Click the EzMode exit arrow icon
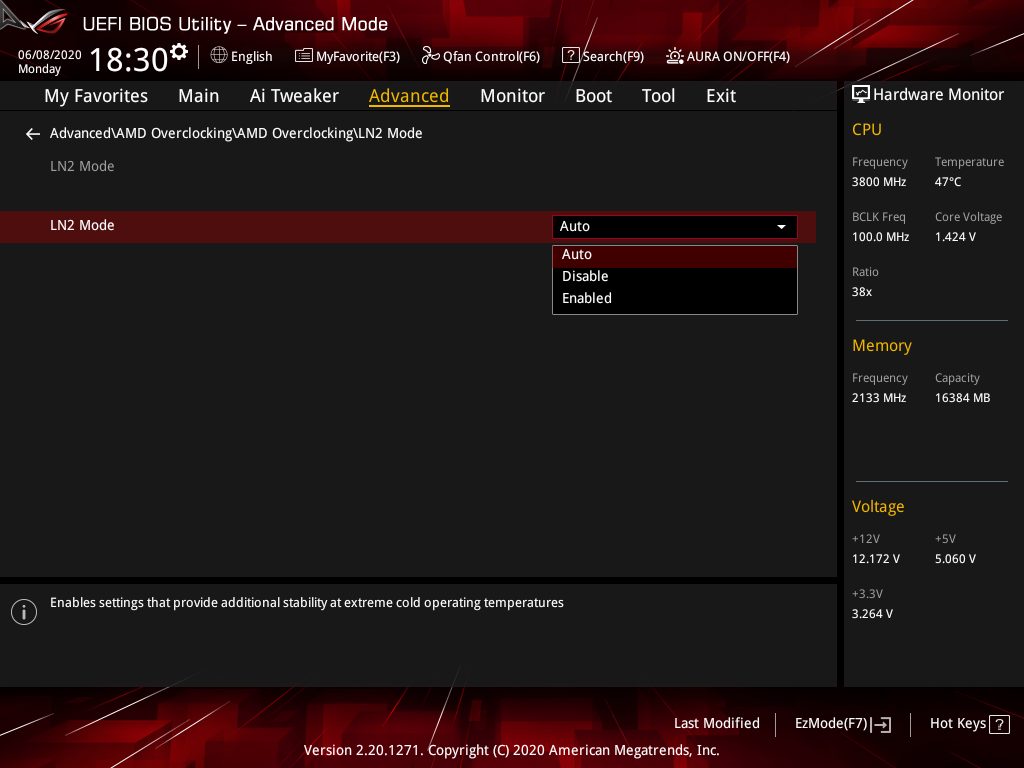Viewport: 1024px width, 768px height. click(x=881, y=724)
